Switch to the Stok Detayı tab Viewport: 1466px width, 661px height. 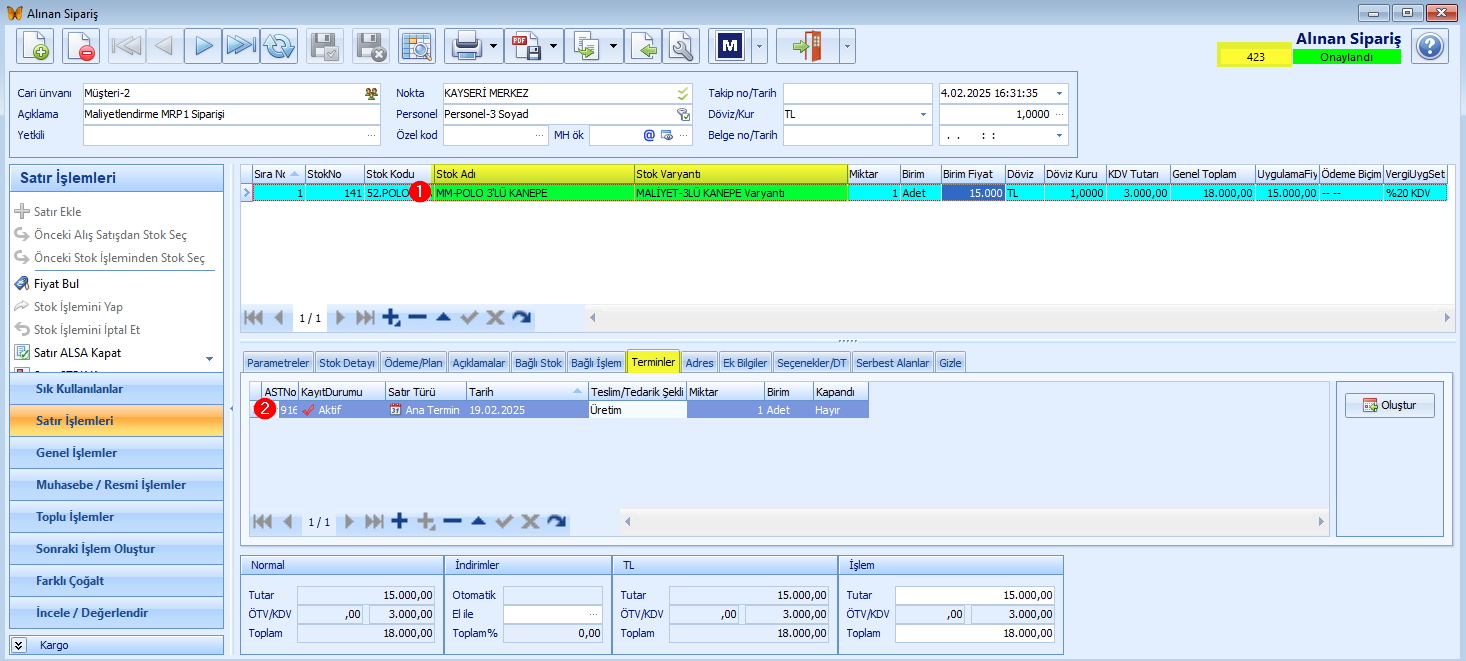click(347, 362)
